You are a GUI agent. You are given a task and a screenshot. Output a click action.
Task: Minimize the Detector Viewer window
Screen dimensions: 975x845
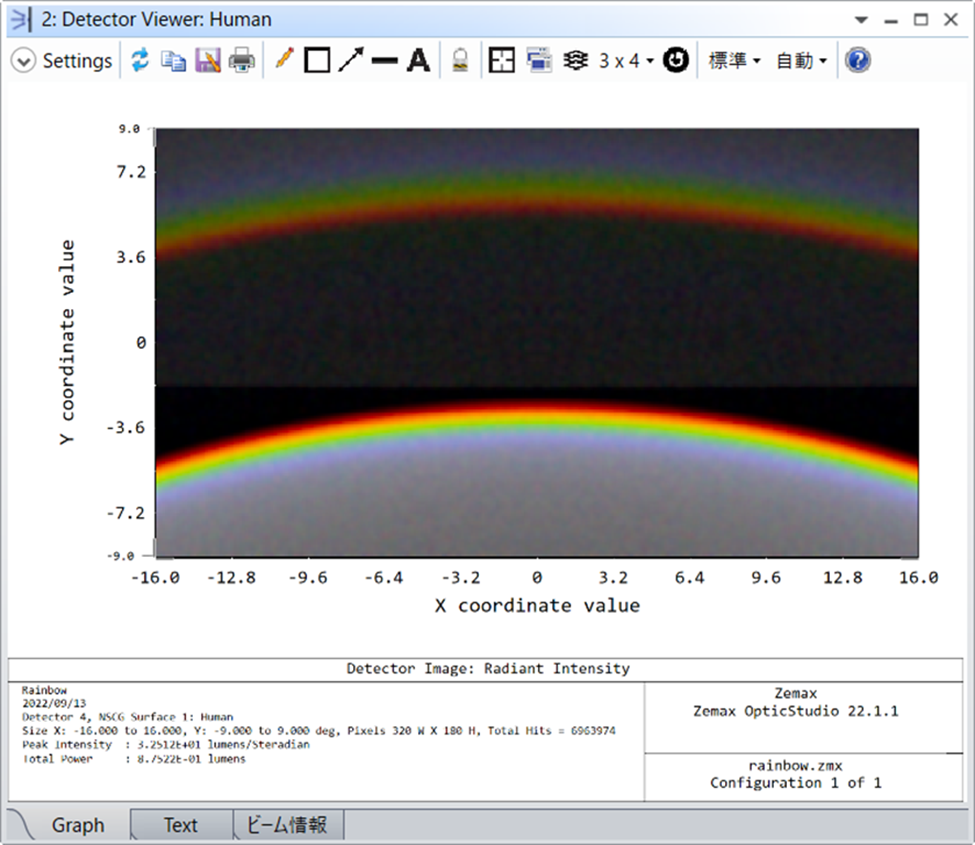click(x=891, y=22)
